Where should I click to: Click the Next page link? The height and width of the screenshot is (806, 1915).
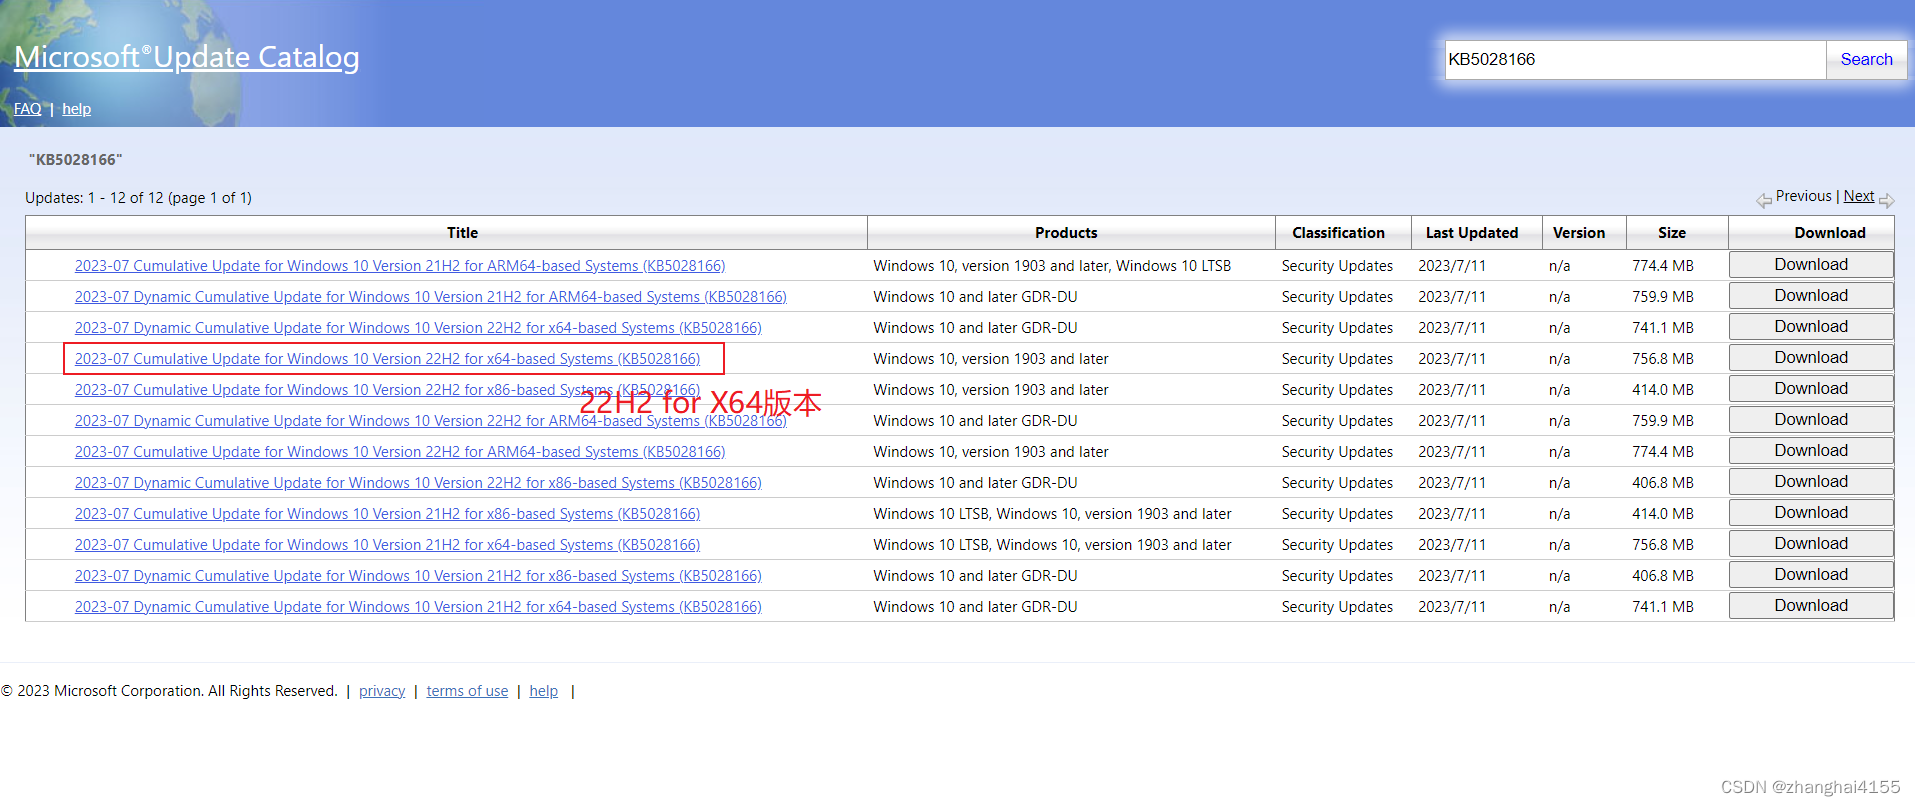1859,196
